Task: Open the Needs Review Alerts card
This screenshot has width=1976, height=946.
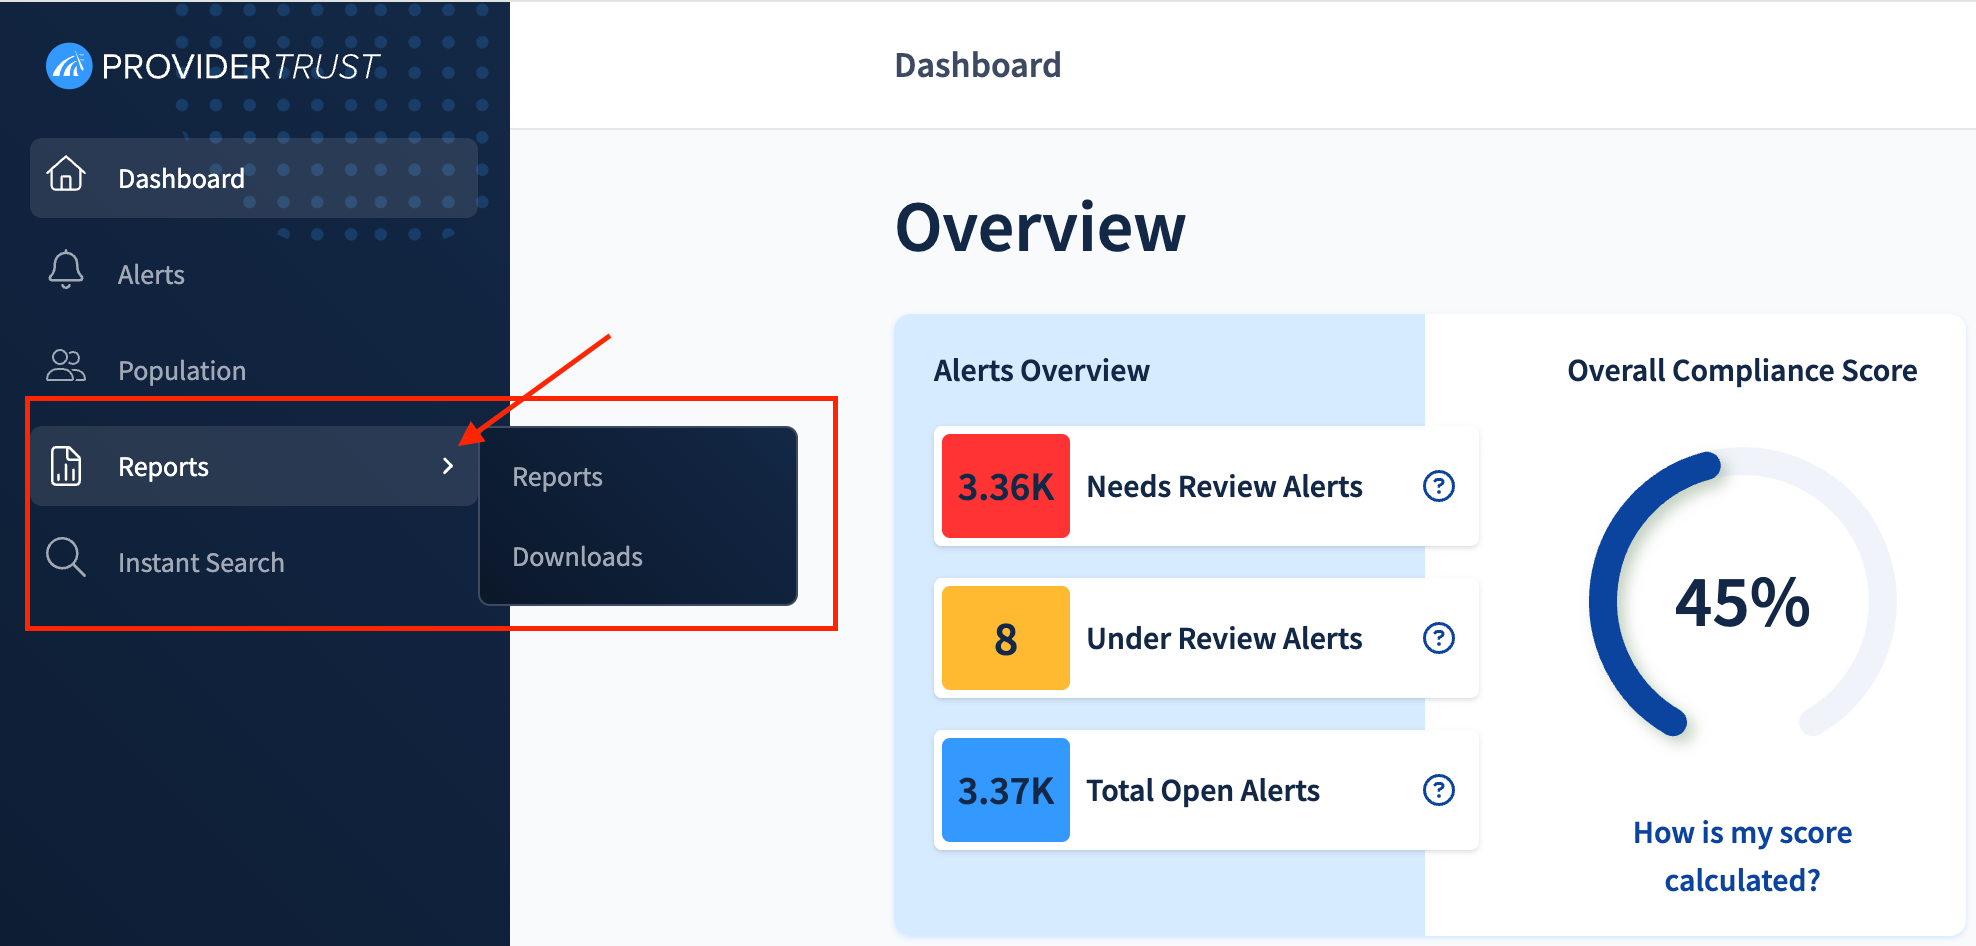Action: [x=1206, y=486]
